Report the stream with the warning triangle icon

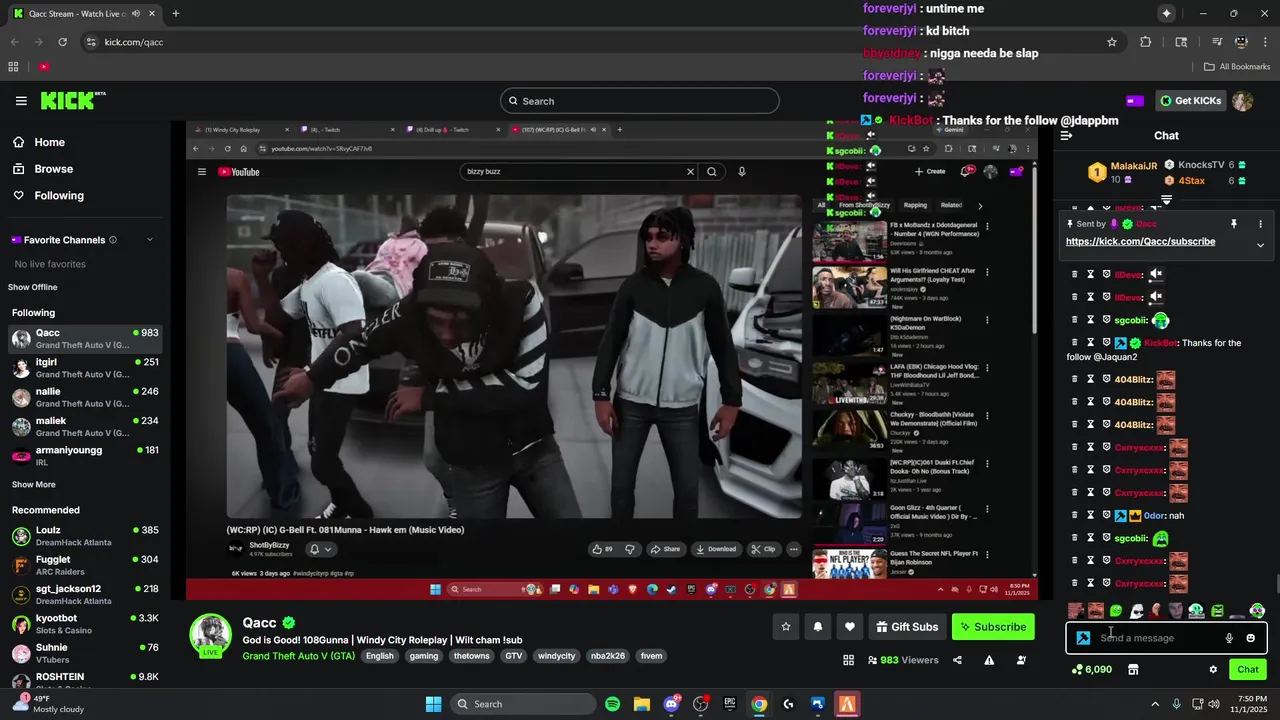coord(989,660)
